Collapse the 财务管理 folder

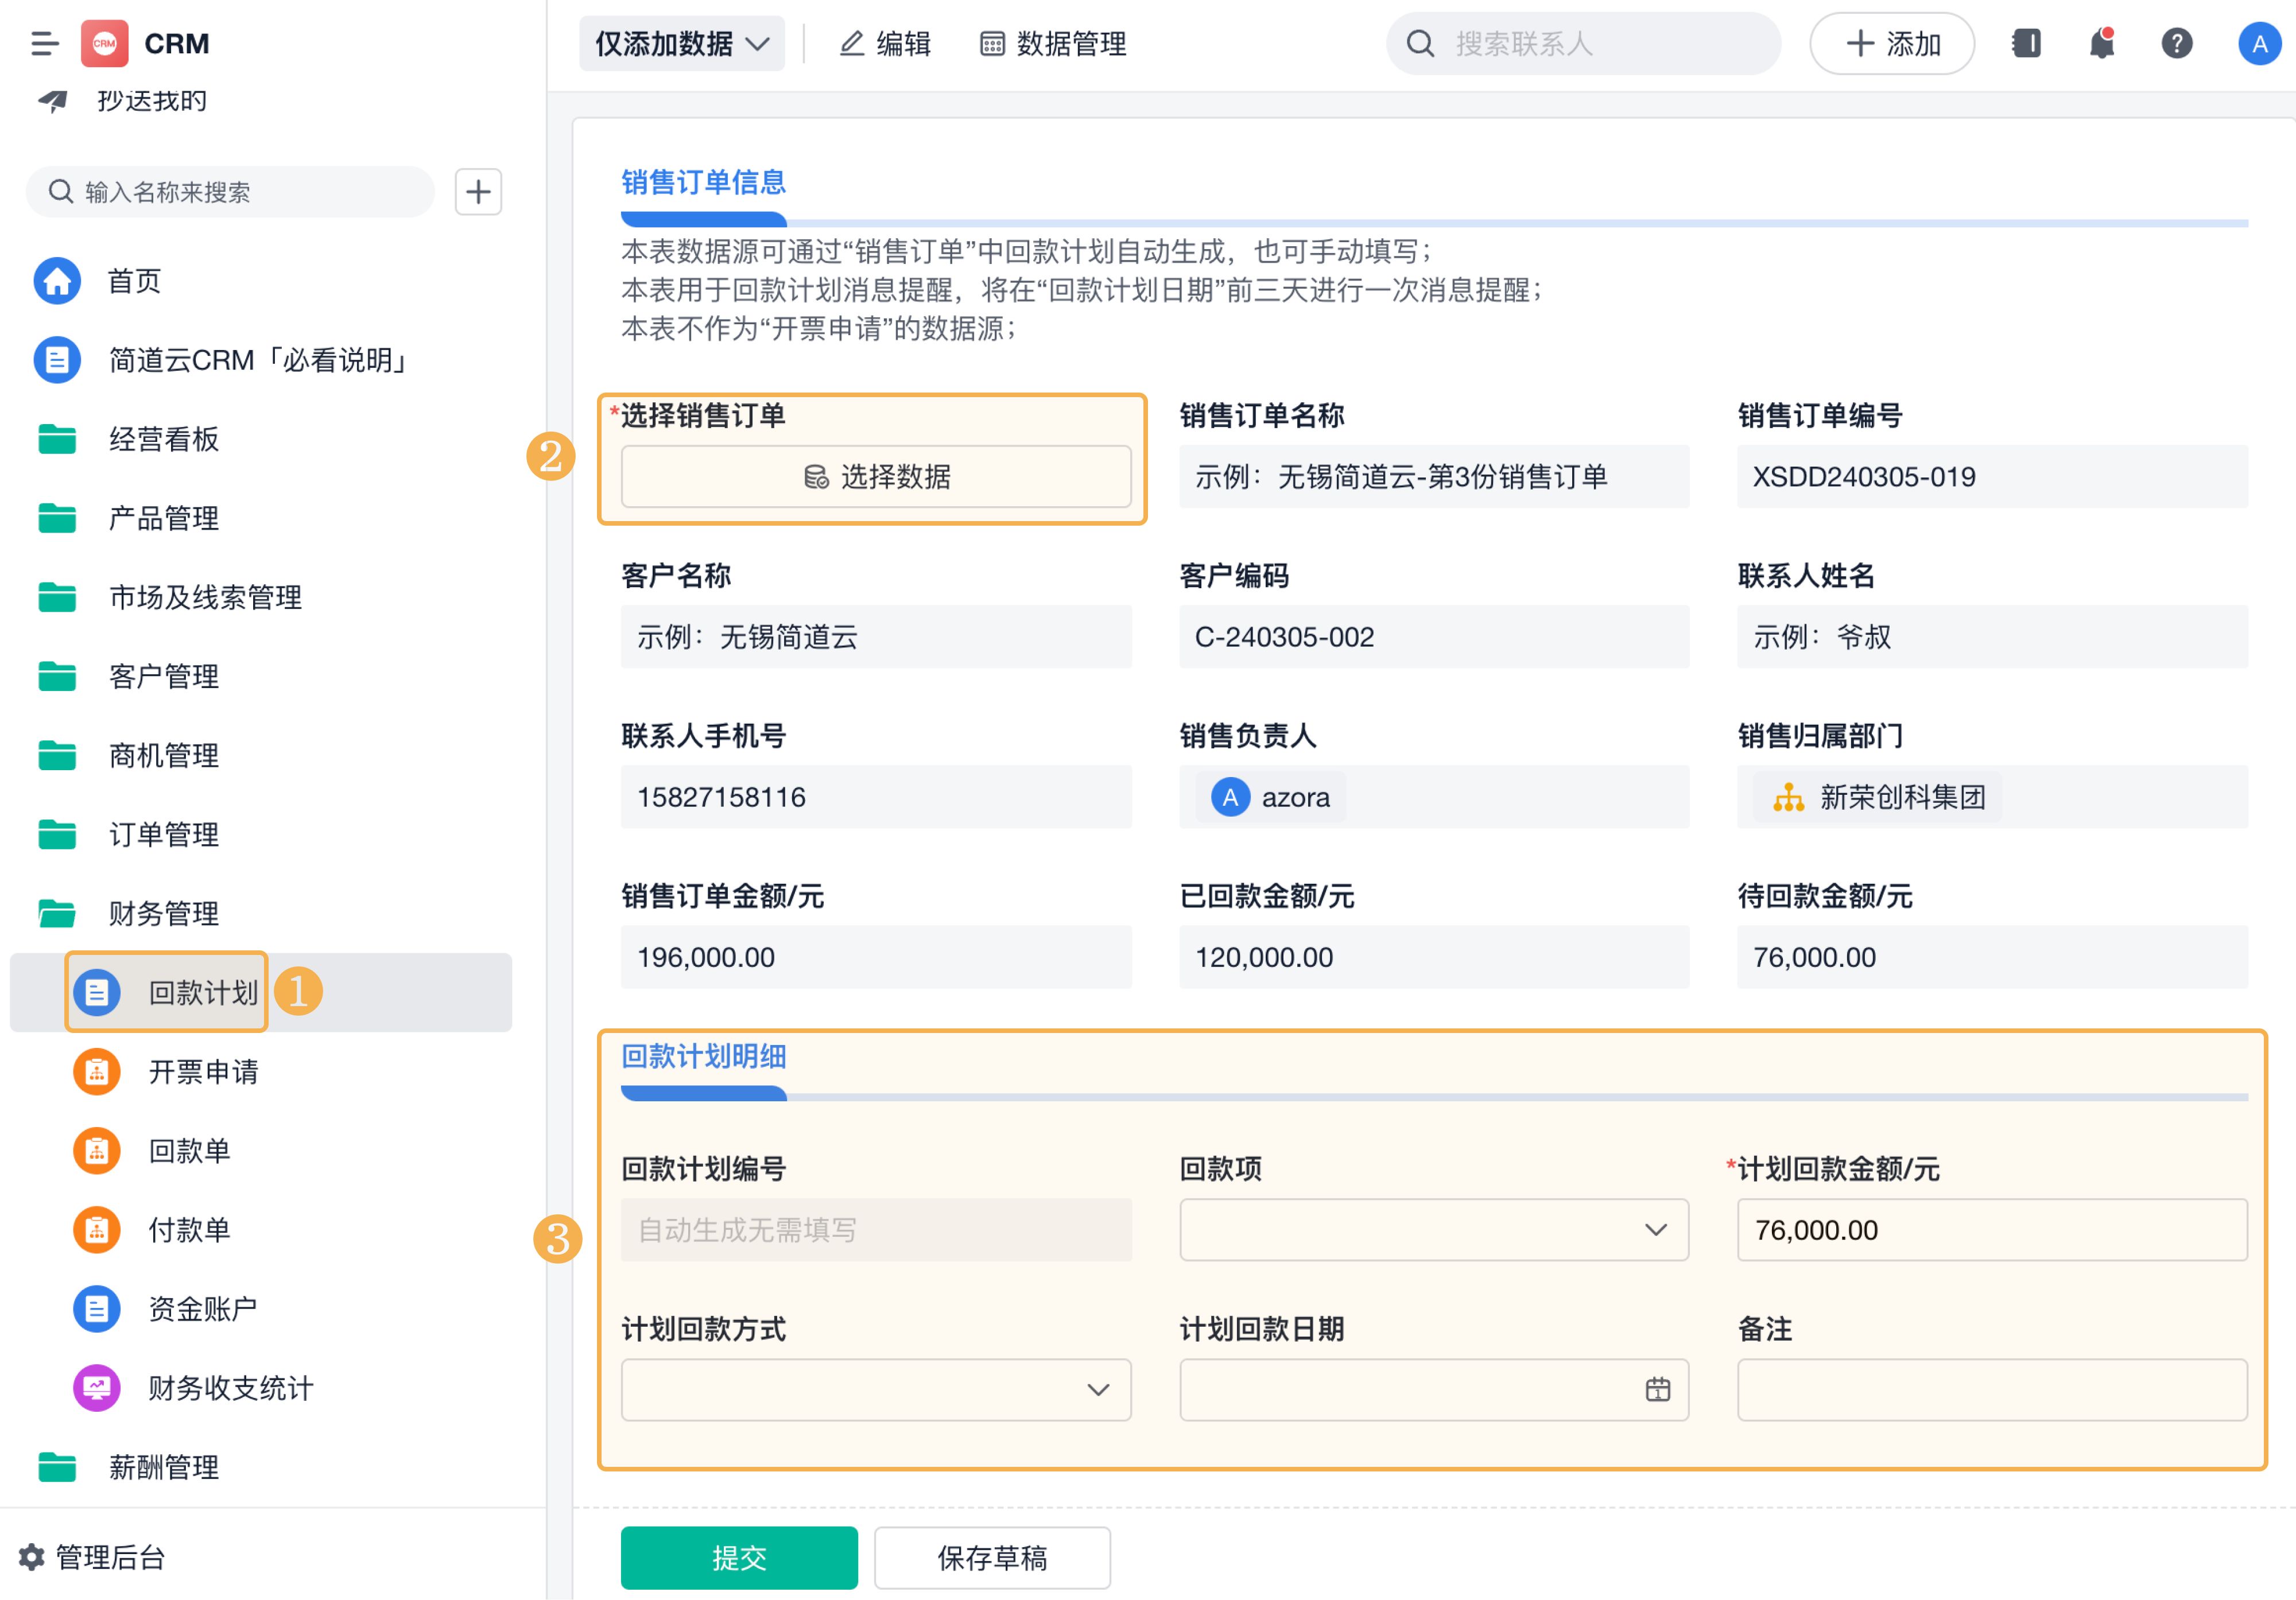tap(164, 913)
